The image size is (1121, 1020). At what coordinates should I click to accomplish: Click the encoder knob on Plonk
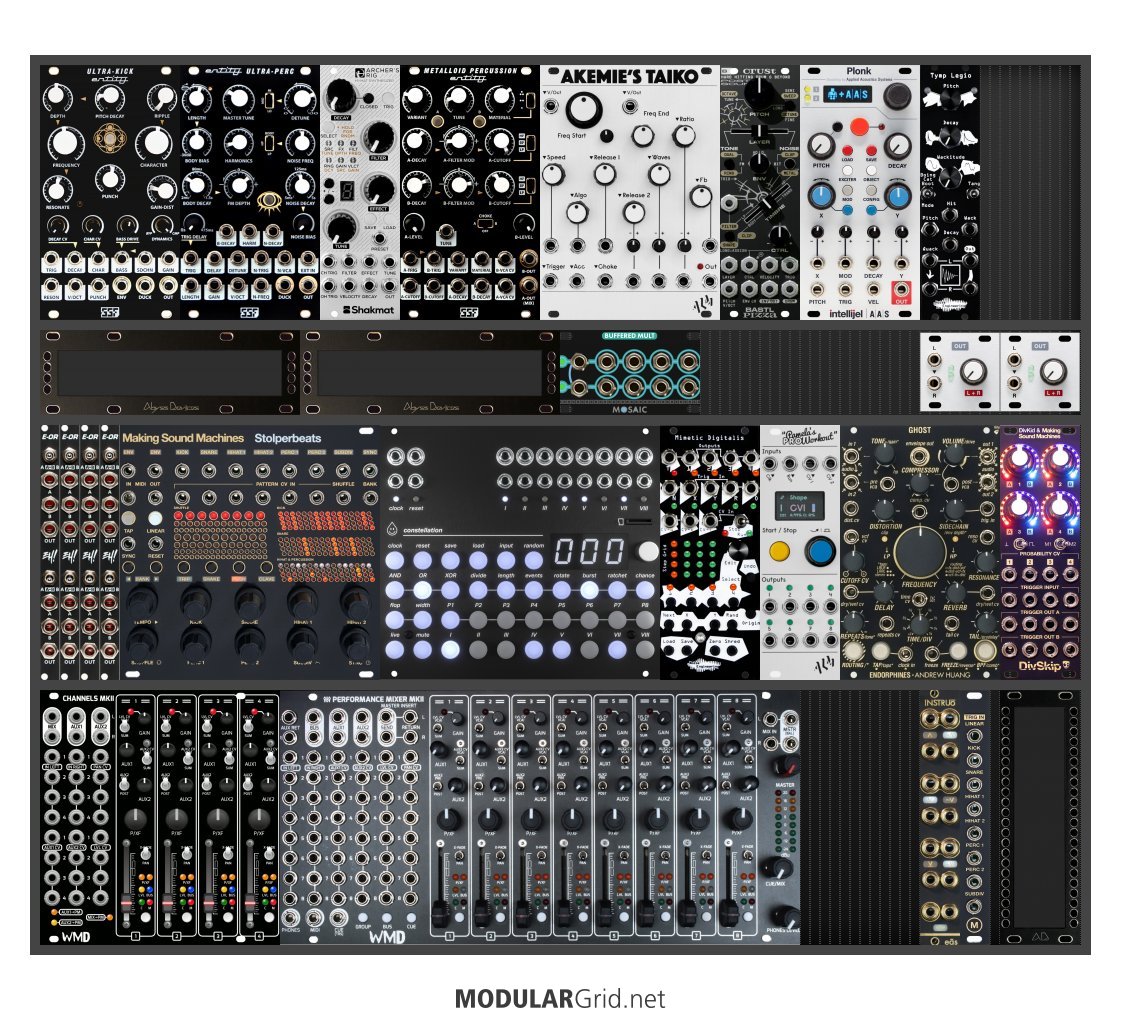click(x=897, y=96)
